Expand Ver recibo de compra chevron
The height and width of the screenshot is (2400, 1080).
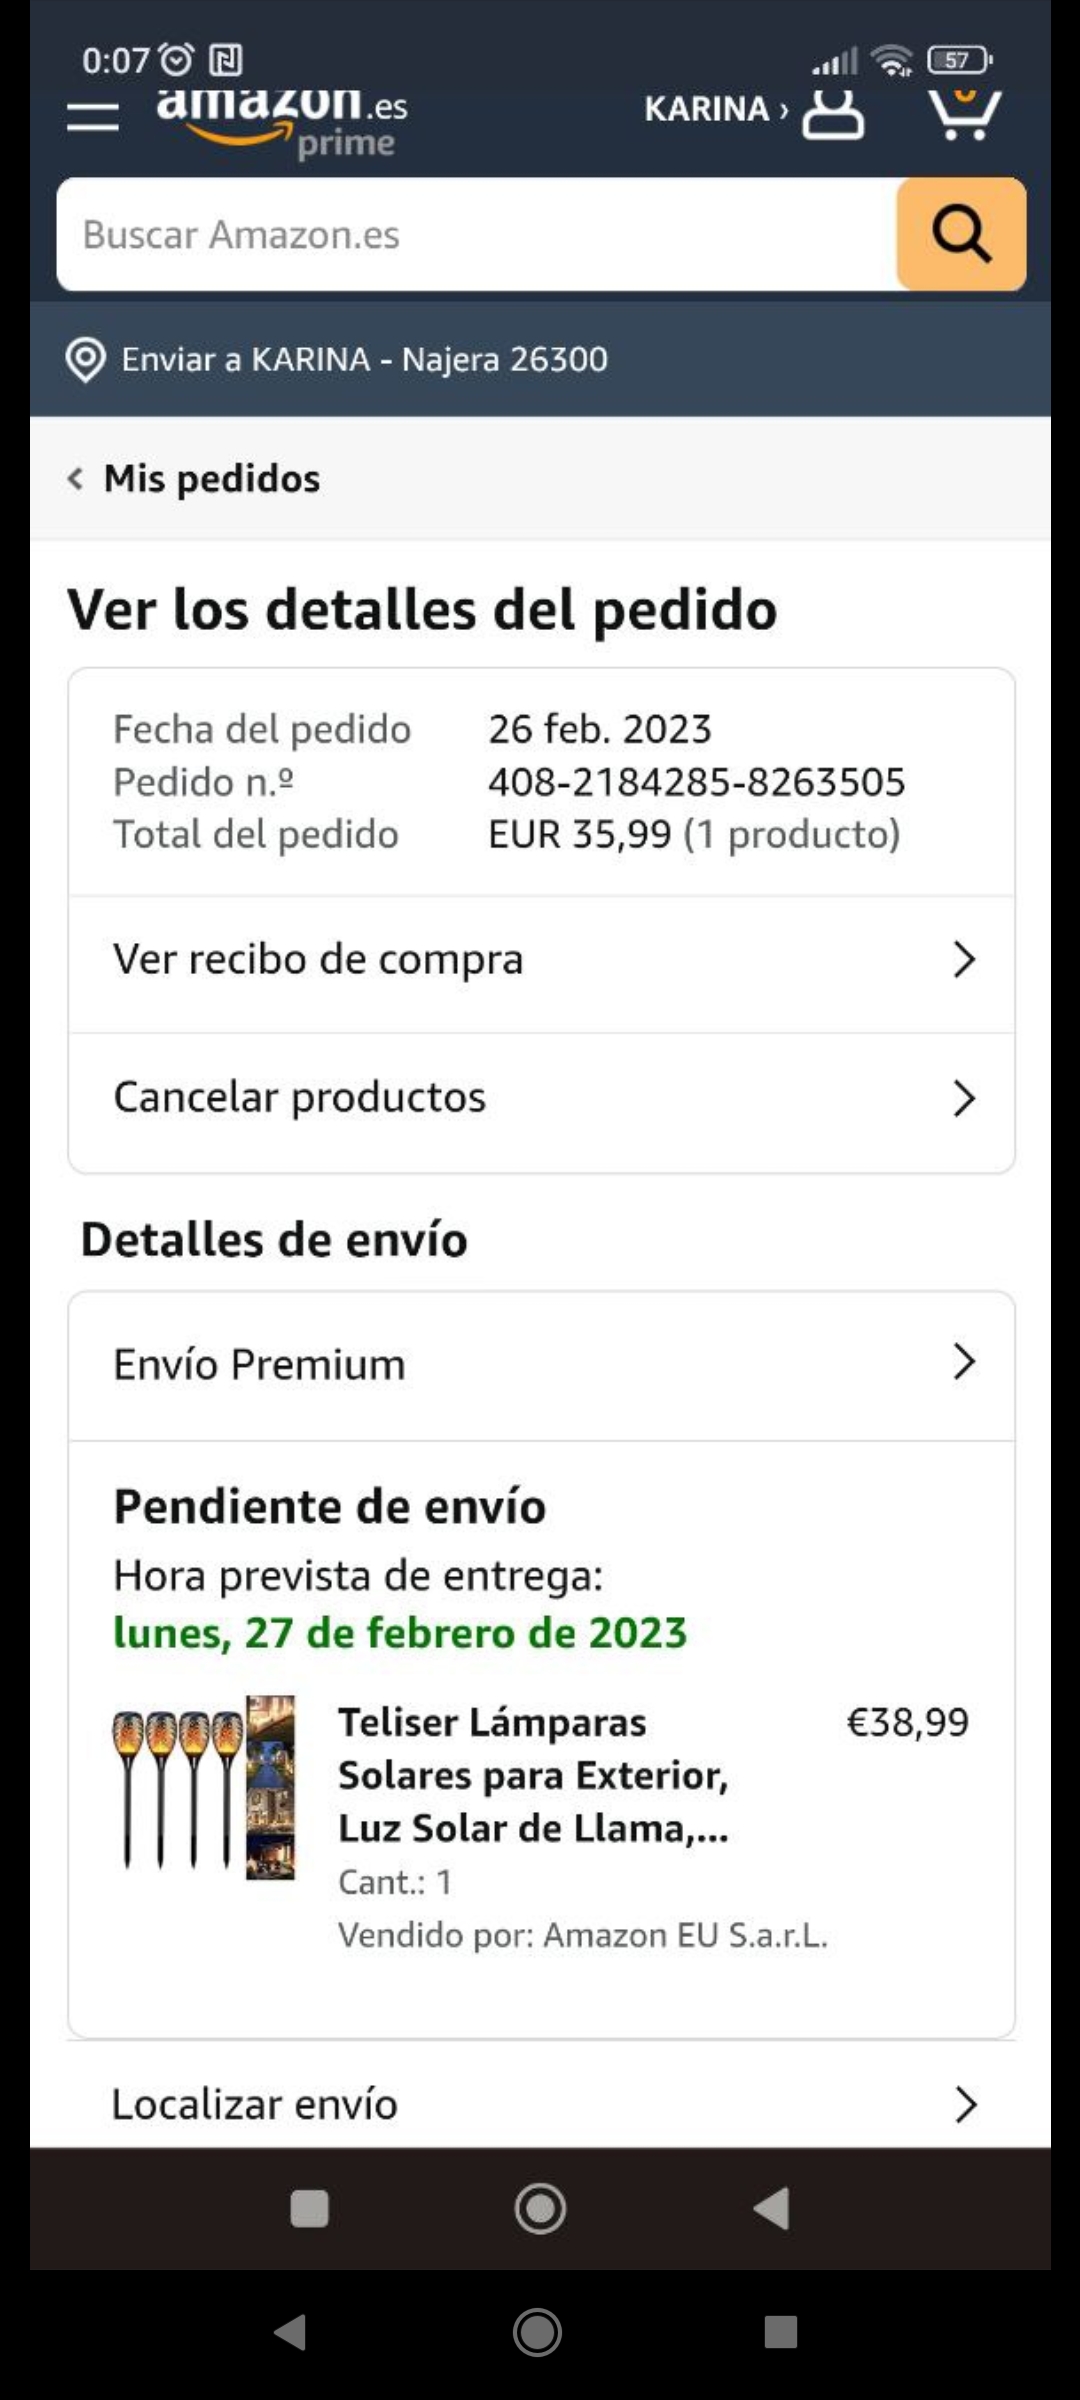963,960
